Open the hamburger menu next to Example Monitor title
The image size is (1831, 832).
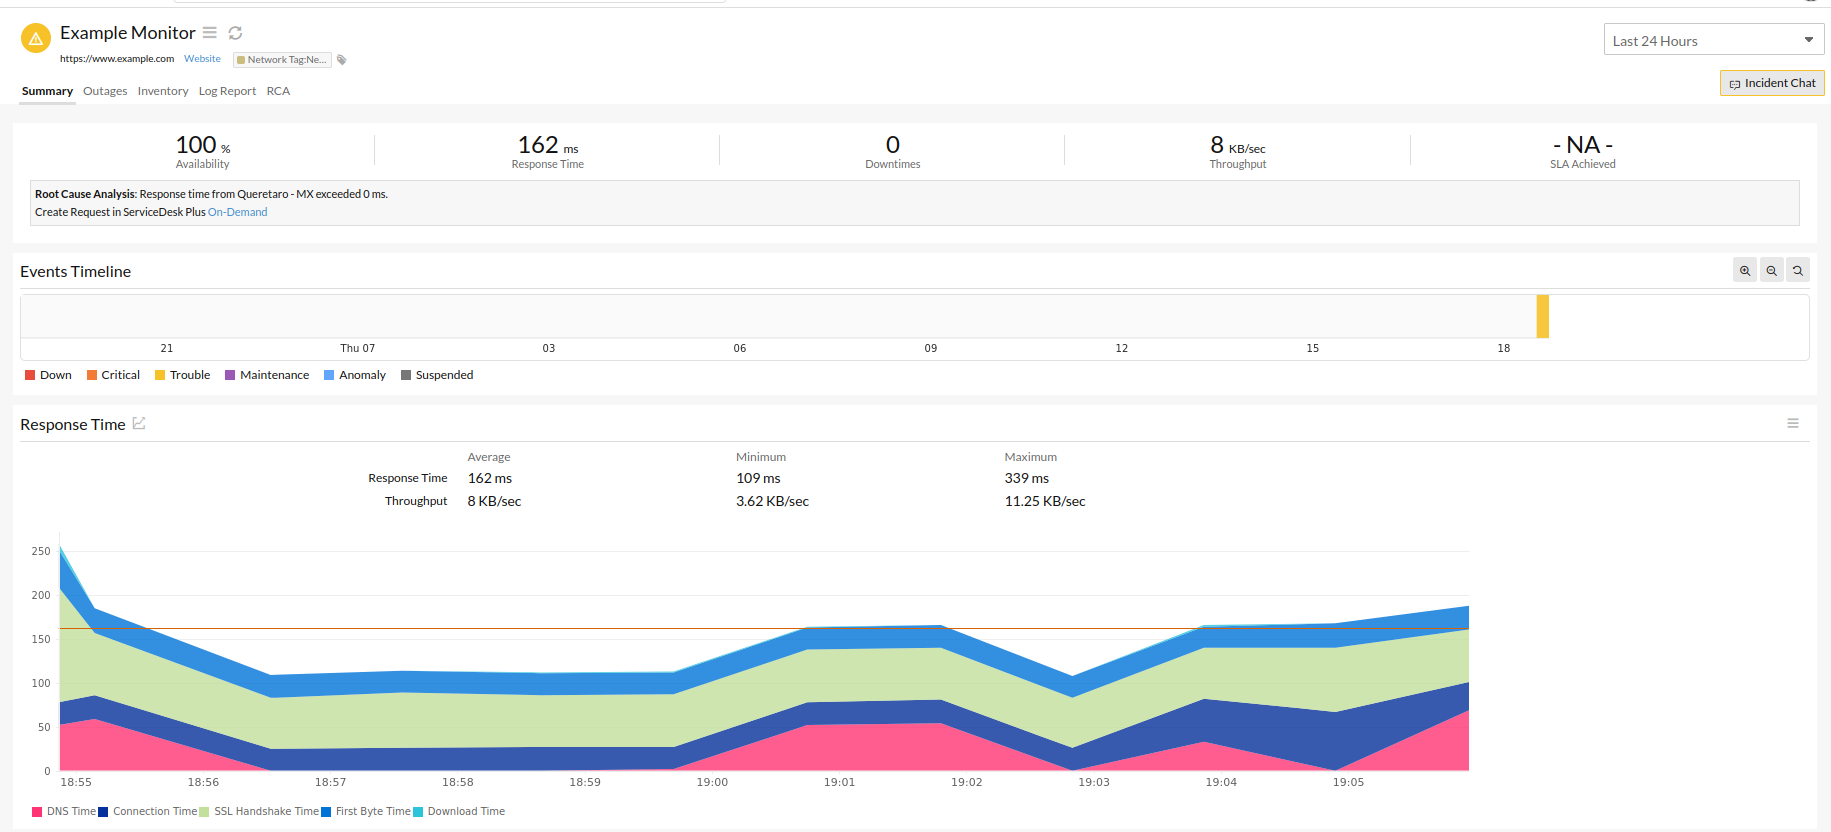click(x=210, y=33)
